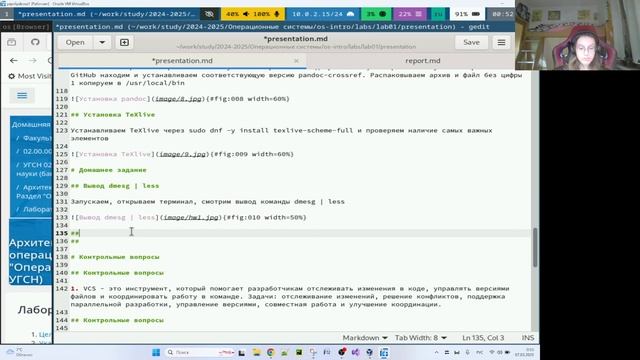The height and width of the screenshot is (360, 640).
Task: Click the heading '## Вывод dmesg | less'
Action: tap(115, 186)
